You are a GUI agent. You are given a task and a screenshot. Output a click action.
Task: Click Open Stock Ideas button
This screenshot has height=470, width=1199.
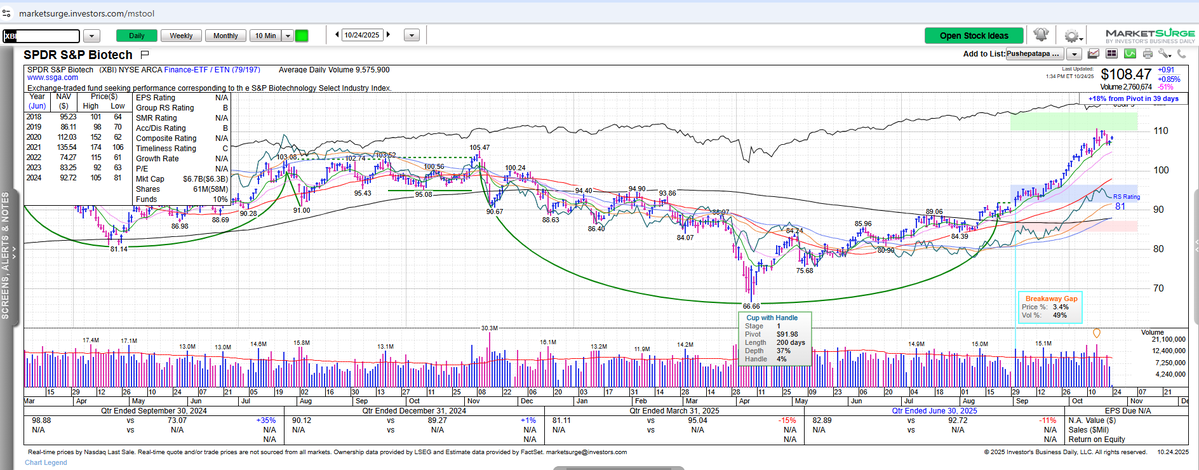pos(973,35)
